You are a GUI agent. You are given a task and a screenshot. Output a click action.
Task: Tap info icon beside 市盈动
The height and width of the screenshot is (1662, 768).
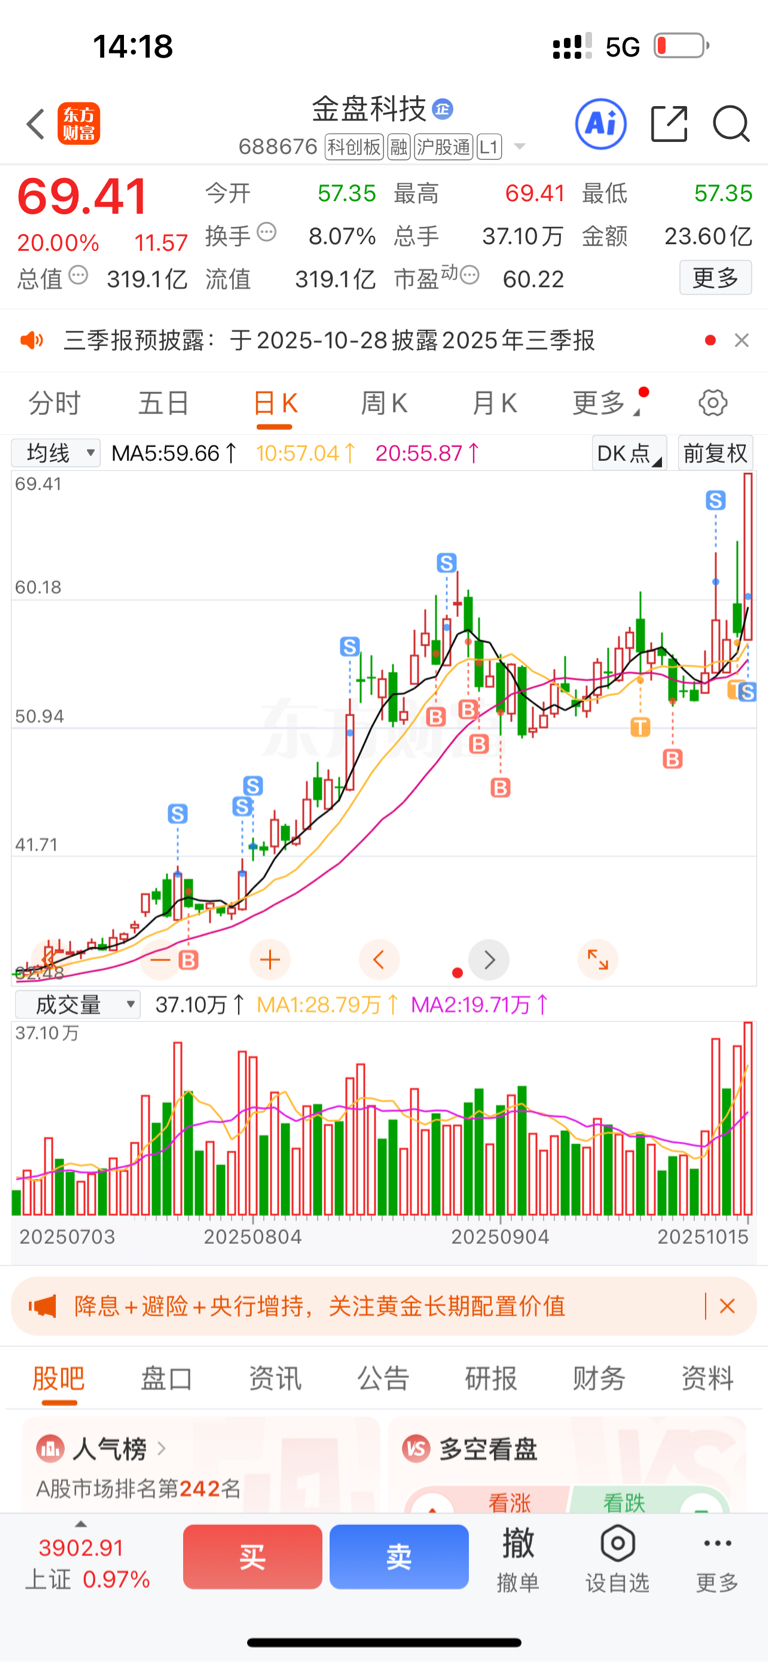[x=469, y=275]
